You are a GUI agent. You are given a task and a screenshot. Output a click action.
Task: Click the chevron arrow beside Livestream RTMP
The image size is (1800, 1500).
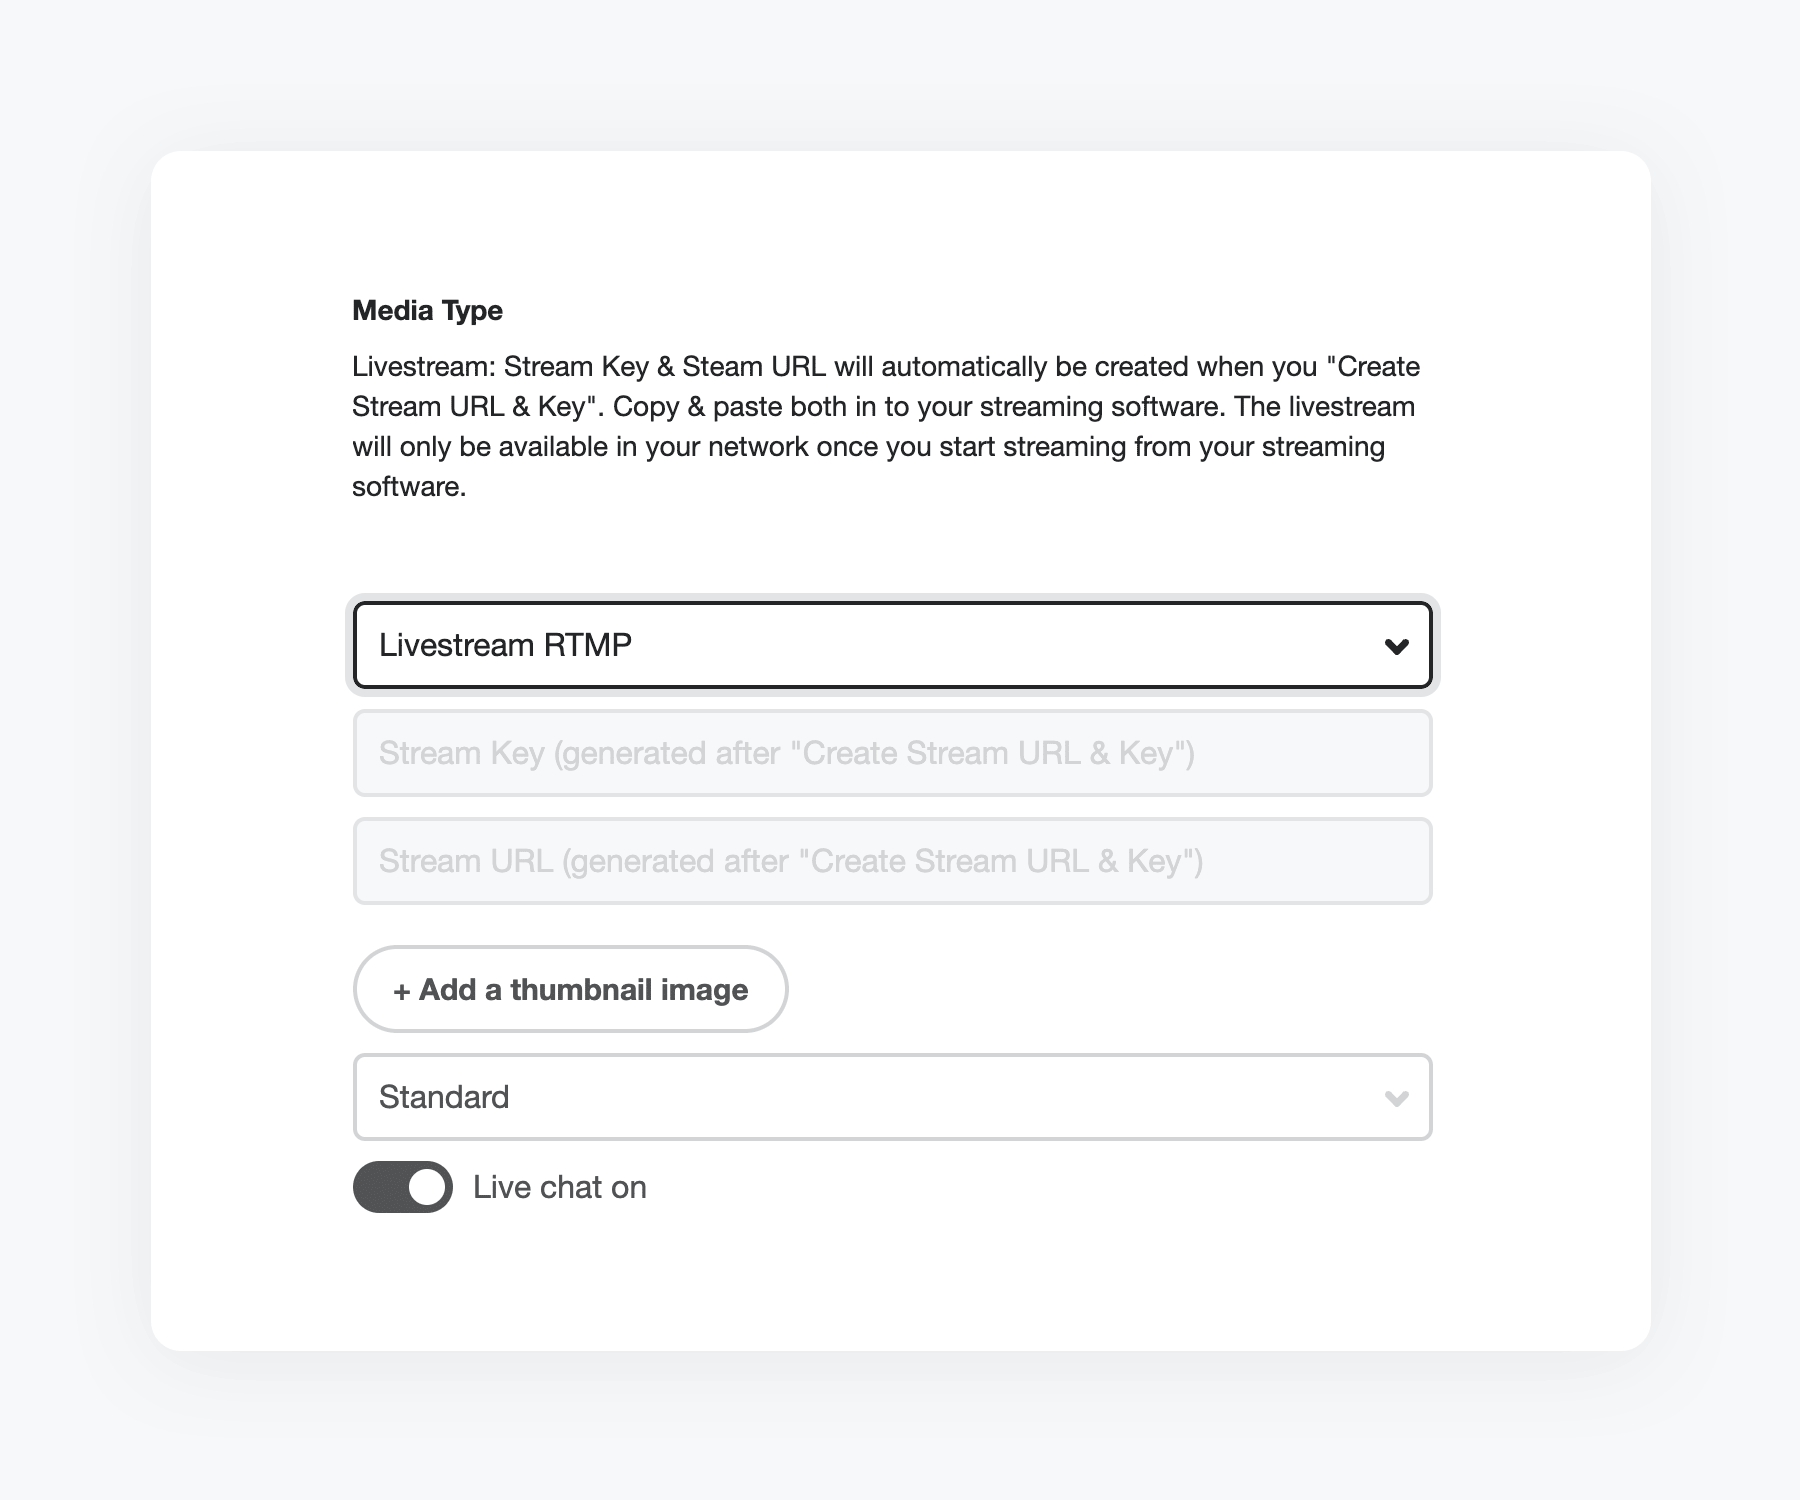click(x=1396, y=647)
